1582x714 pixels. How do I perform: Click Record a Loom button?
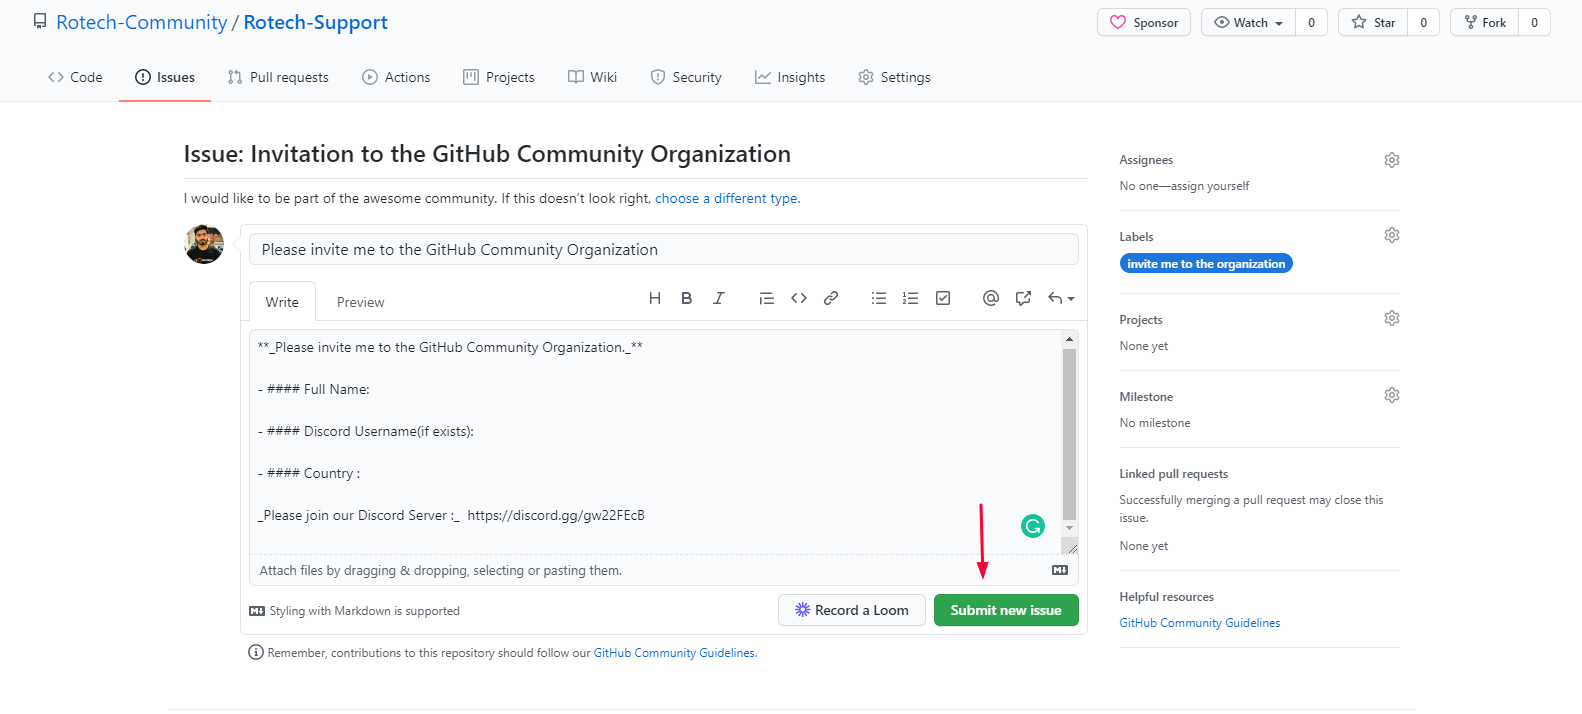tap(852, 610)
